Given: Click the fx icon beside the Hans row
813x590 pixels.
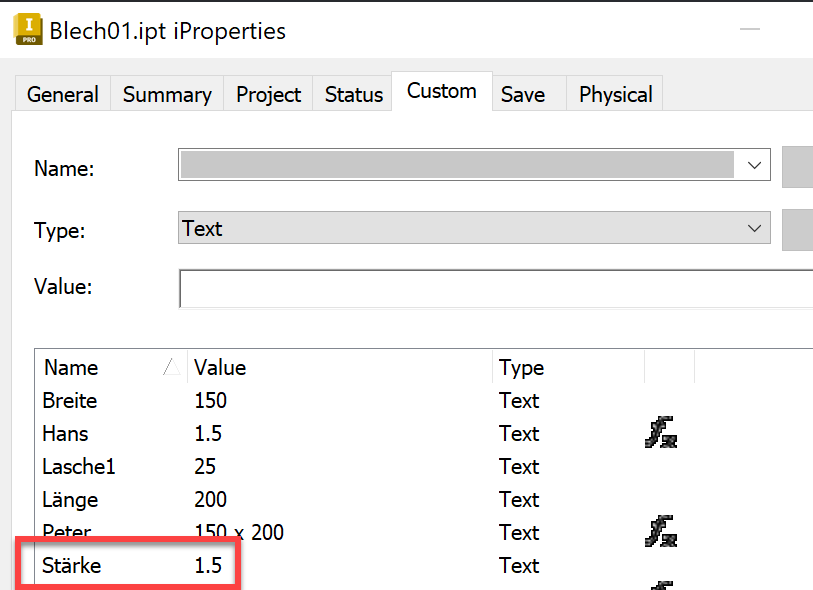Looking at the screenshot, I should click(x=661, y=433).
